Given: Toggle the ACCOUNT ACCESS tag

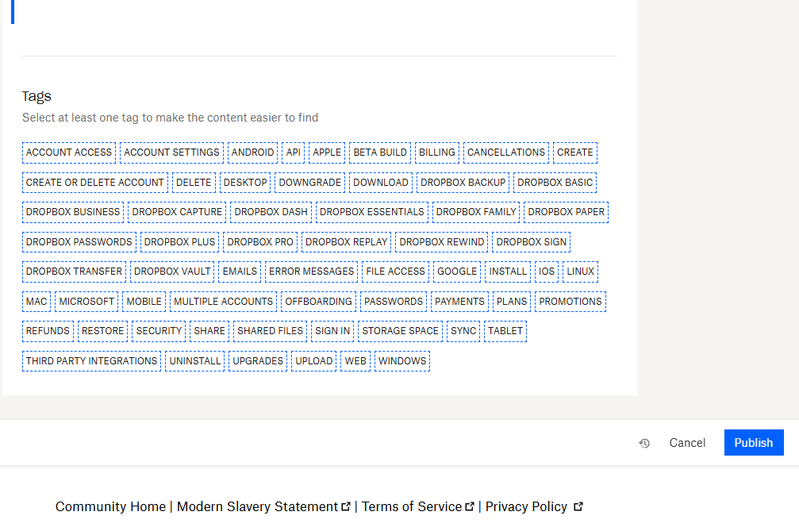Looking at the screenshot, I should (69, 153).
